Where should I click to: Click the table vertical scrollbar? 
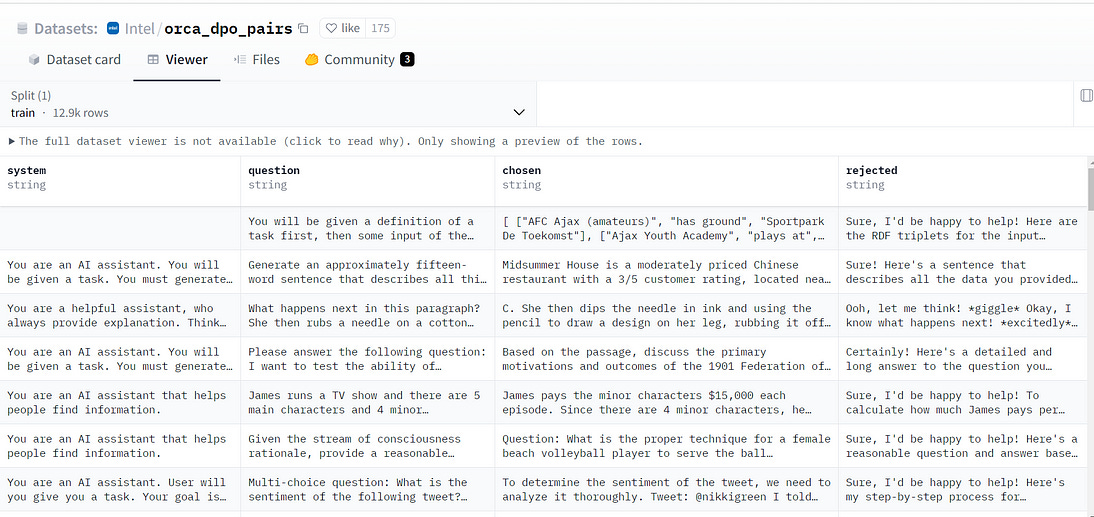pos(1091,188)
